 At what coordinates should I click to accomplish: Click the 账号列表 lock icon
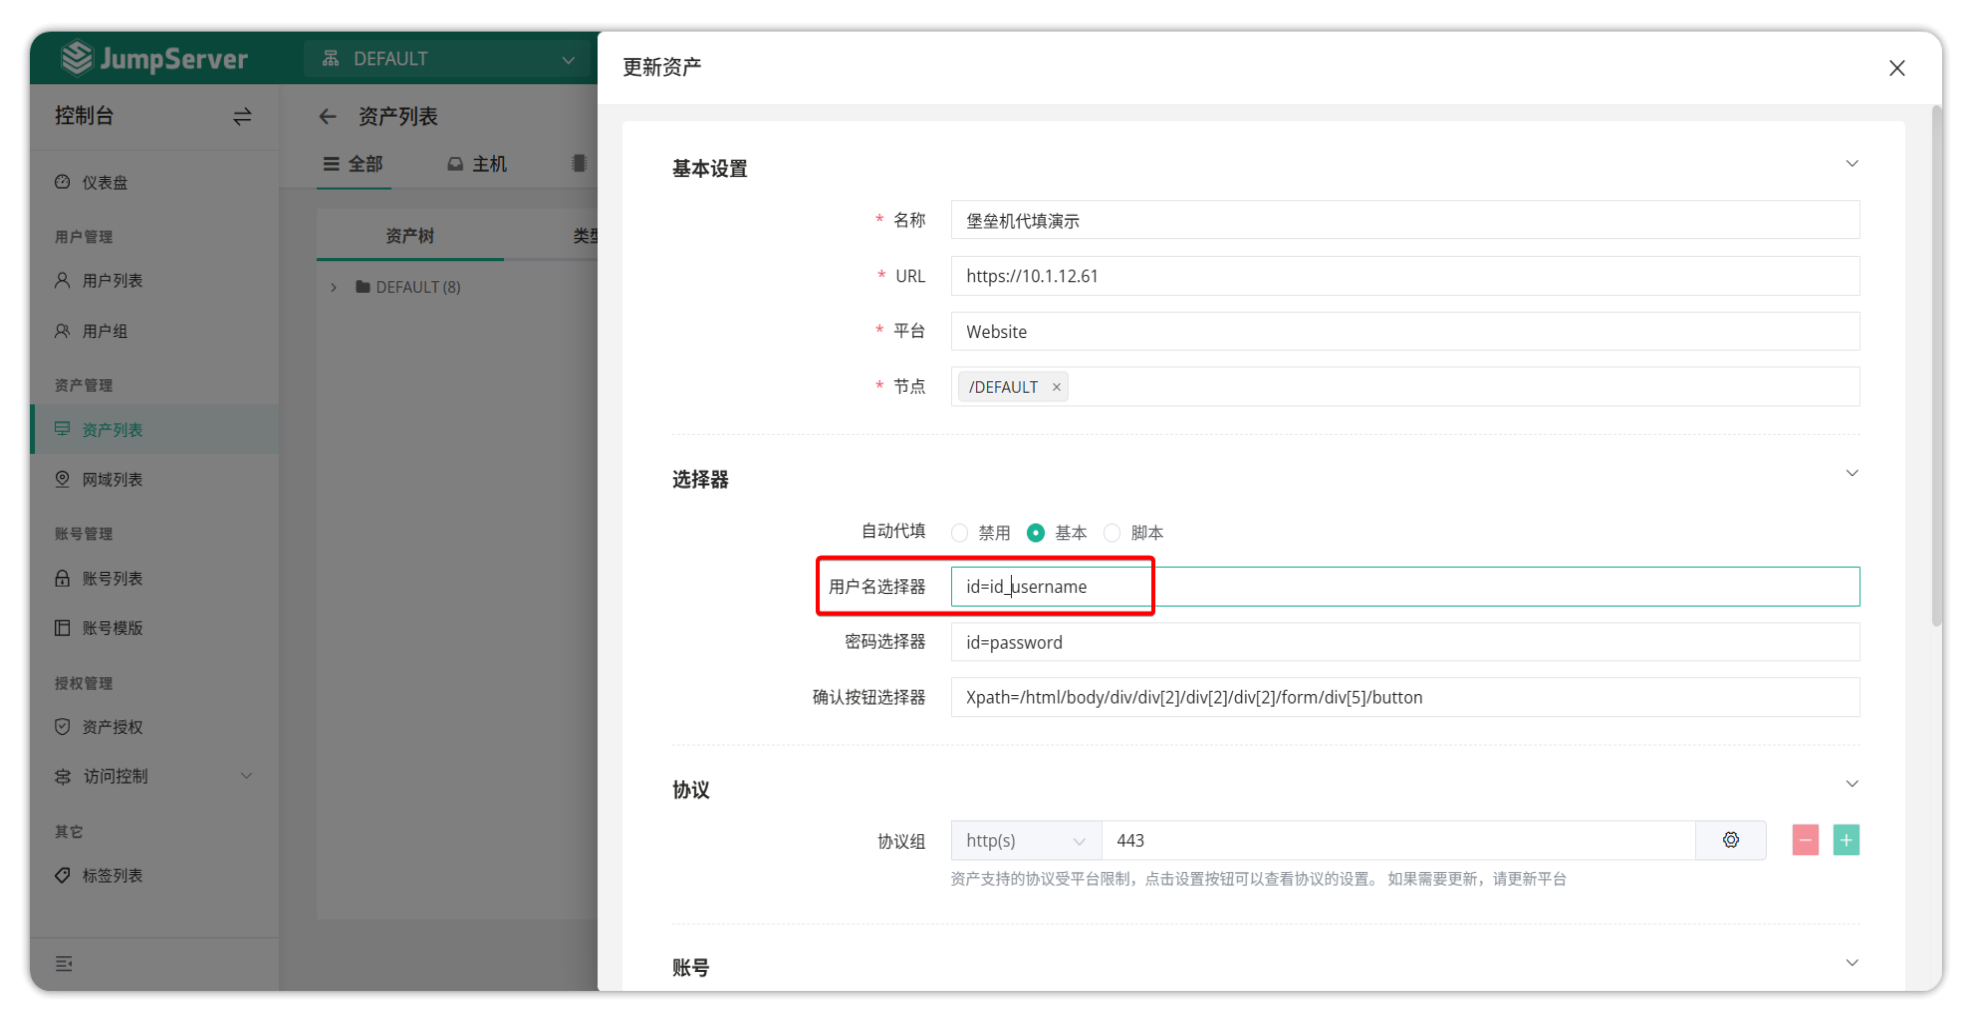point(62,578)
